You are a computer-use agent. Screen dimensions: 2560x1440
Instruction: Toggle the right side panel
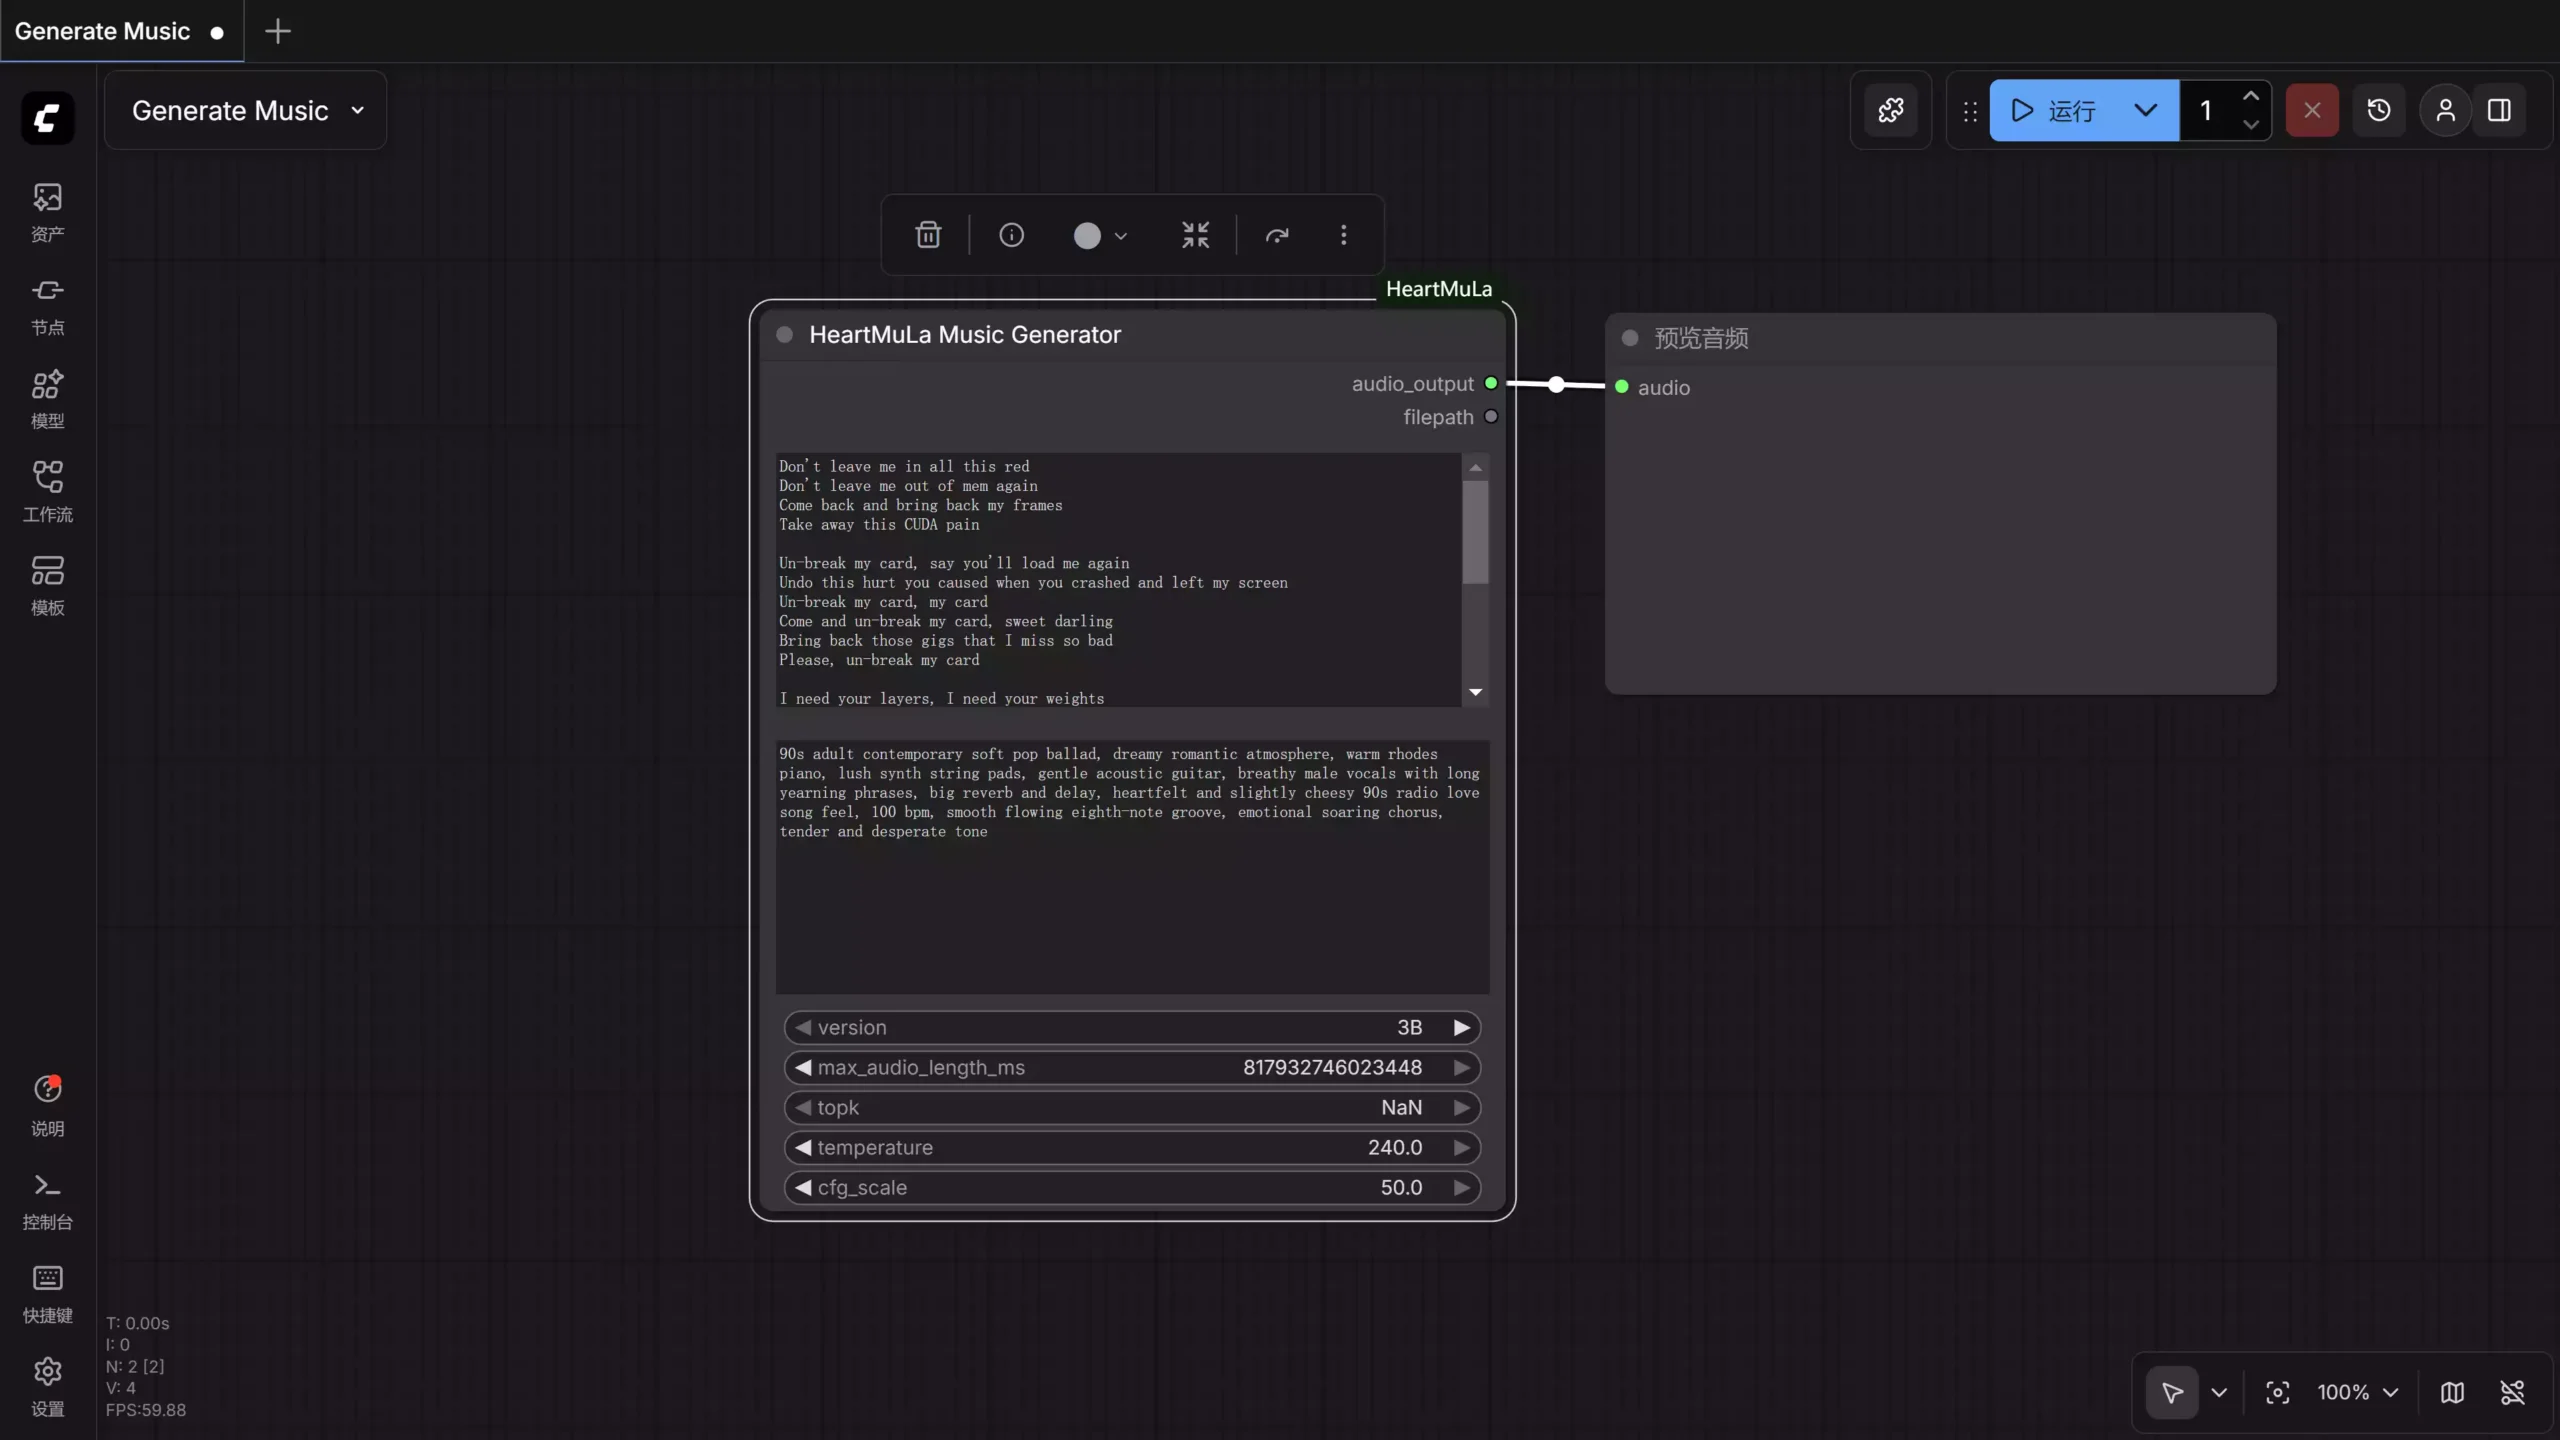pos(2499,110)
